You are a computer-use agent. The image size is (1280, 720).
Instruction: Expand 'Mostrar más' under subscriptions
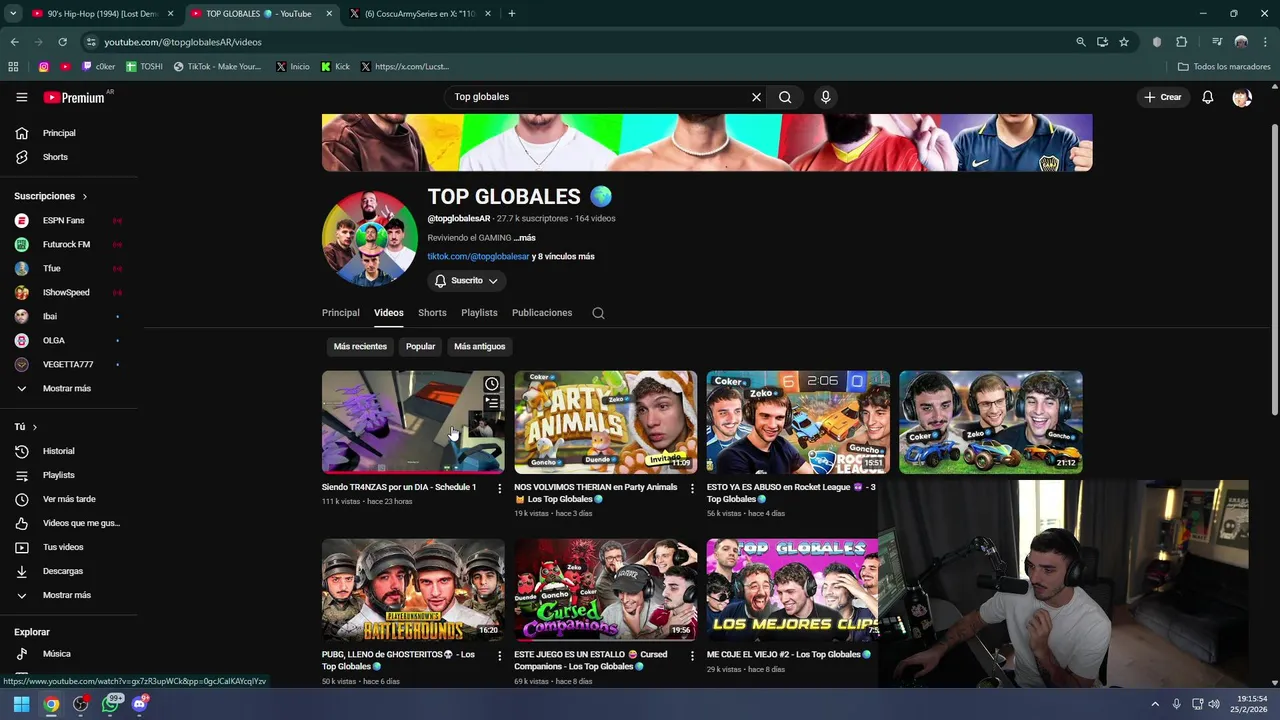[x=70, y=388]
